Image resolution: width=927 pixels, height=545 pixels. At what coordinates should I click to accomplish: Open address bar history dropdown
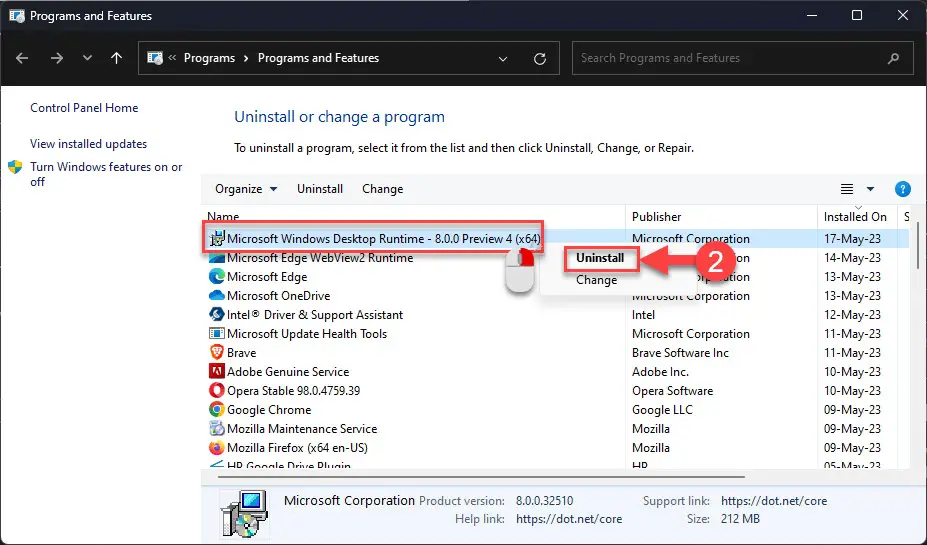click(503, 59)
